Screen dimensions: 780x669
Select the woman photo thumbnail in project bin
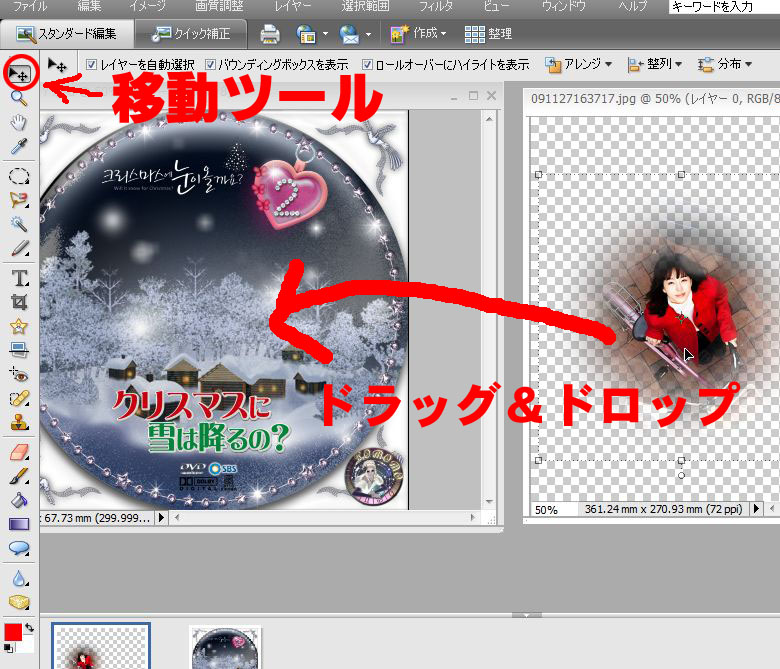(100, 646)
